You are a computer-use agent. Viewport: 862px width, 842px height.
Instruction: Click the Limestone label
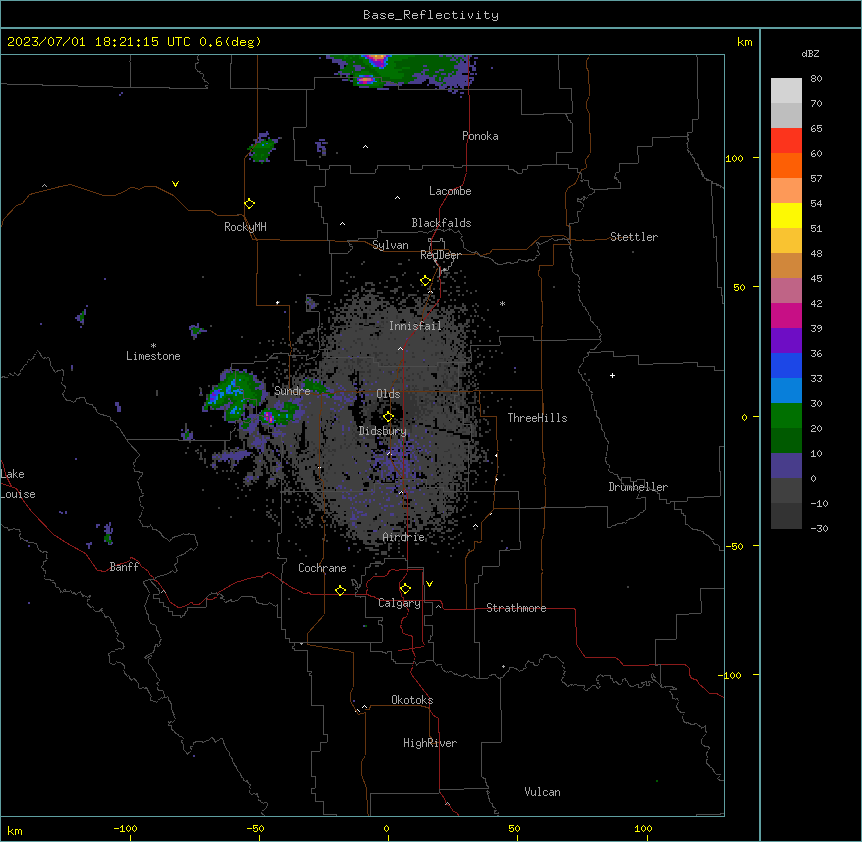click(x=153, y=356)
